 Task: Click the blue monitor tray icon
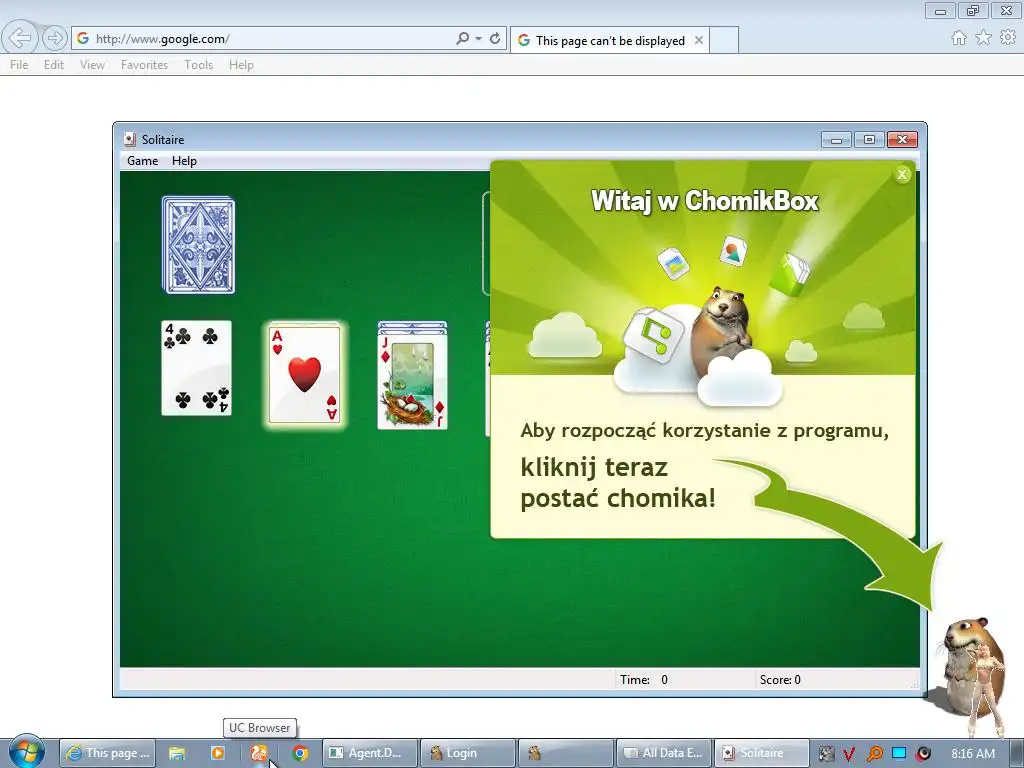coord(899,753)
